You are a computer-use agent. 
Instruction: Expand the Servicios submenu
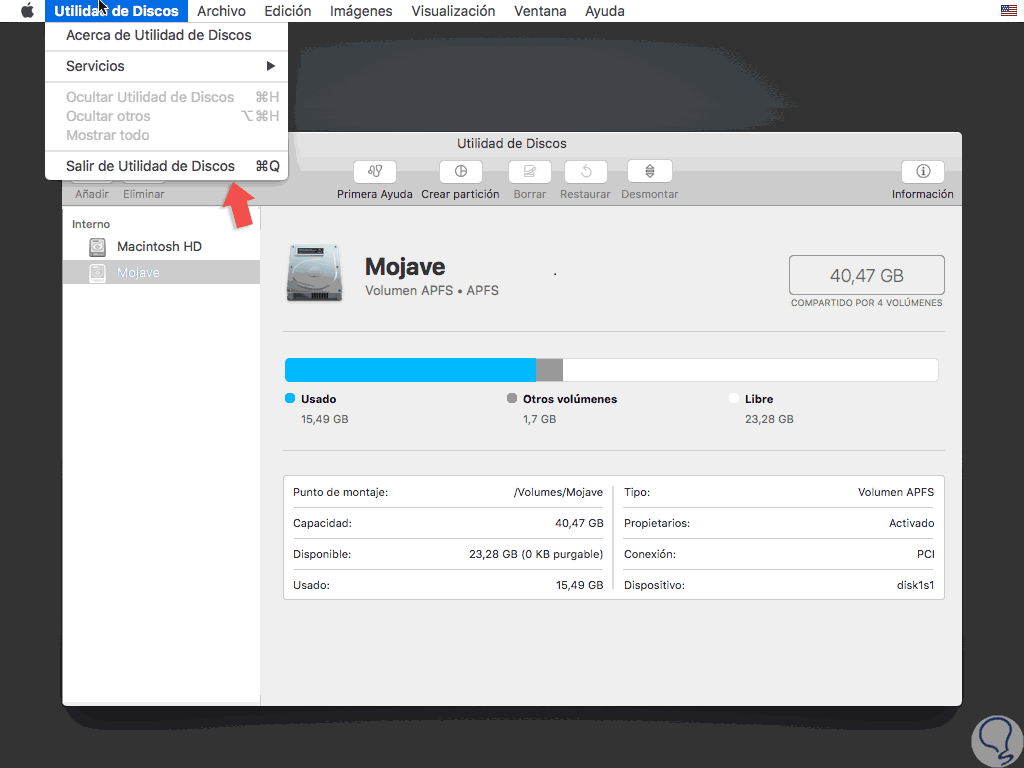click(x=167, y=66)
